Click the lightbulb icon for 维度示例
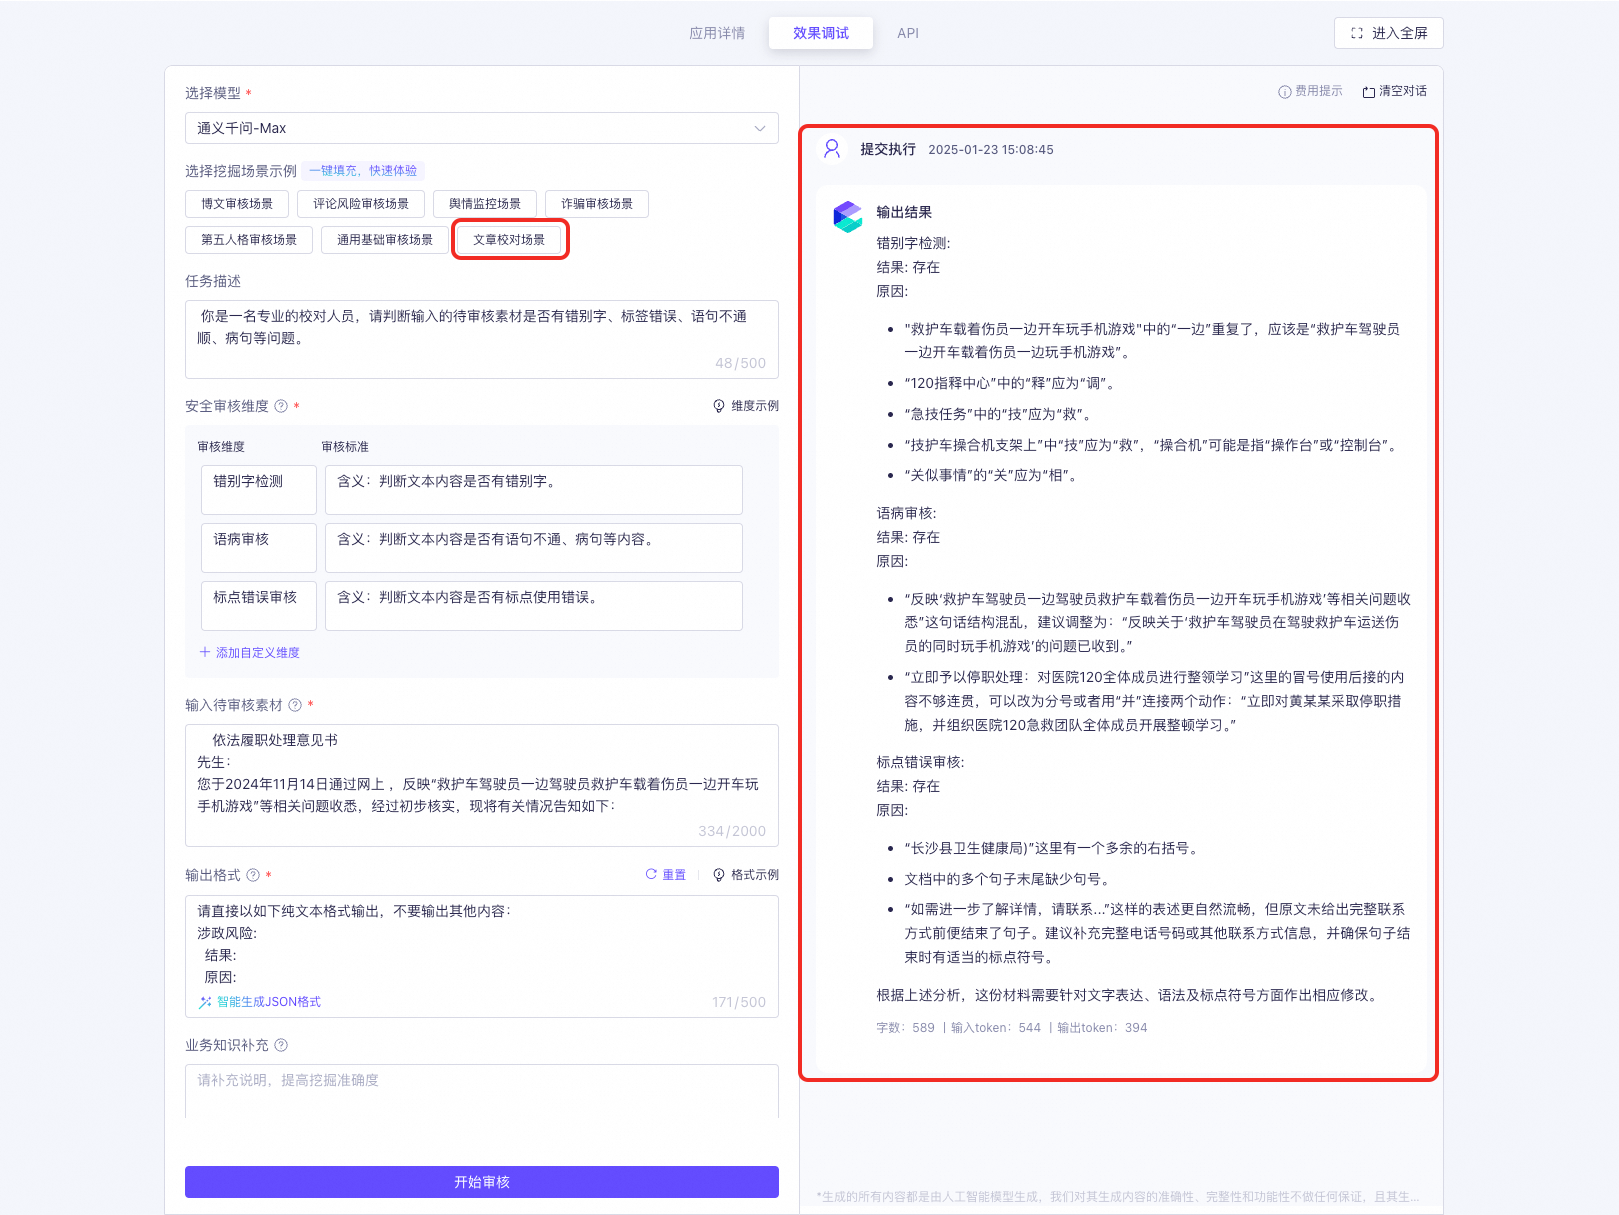 click(719, 406)
